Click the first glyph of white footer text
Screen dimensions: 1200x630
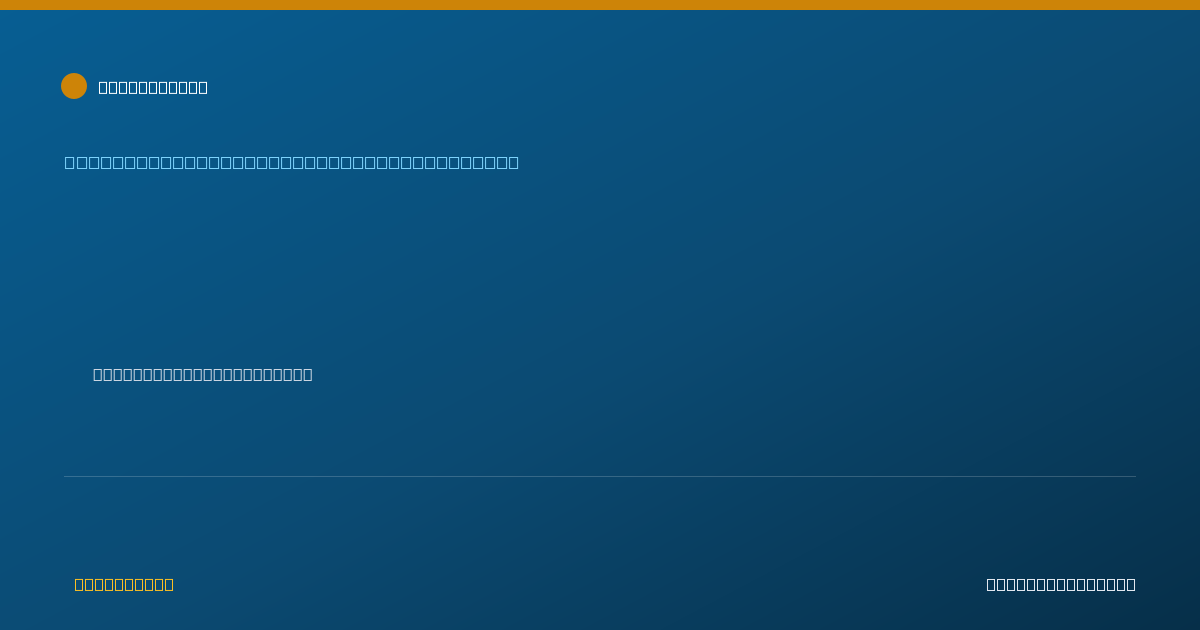(991, 584)
